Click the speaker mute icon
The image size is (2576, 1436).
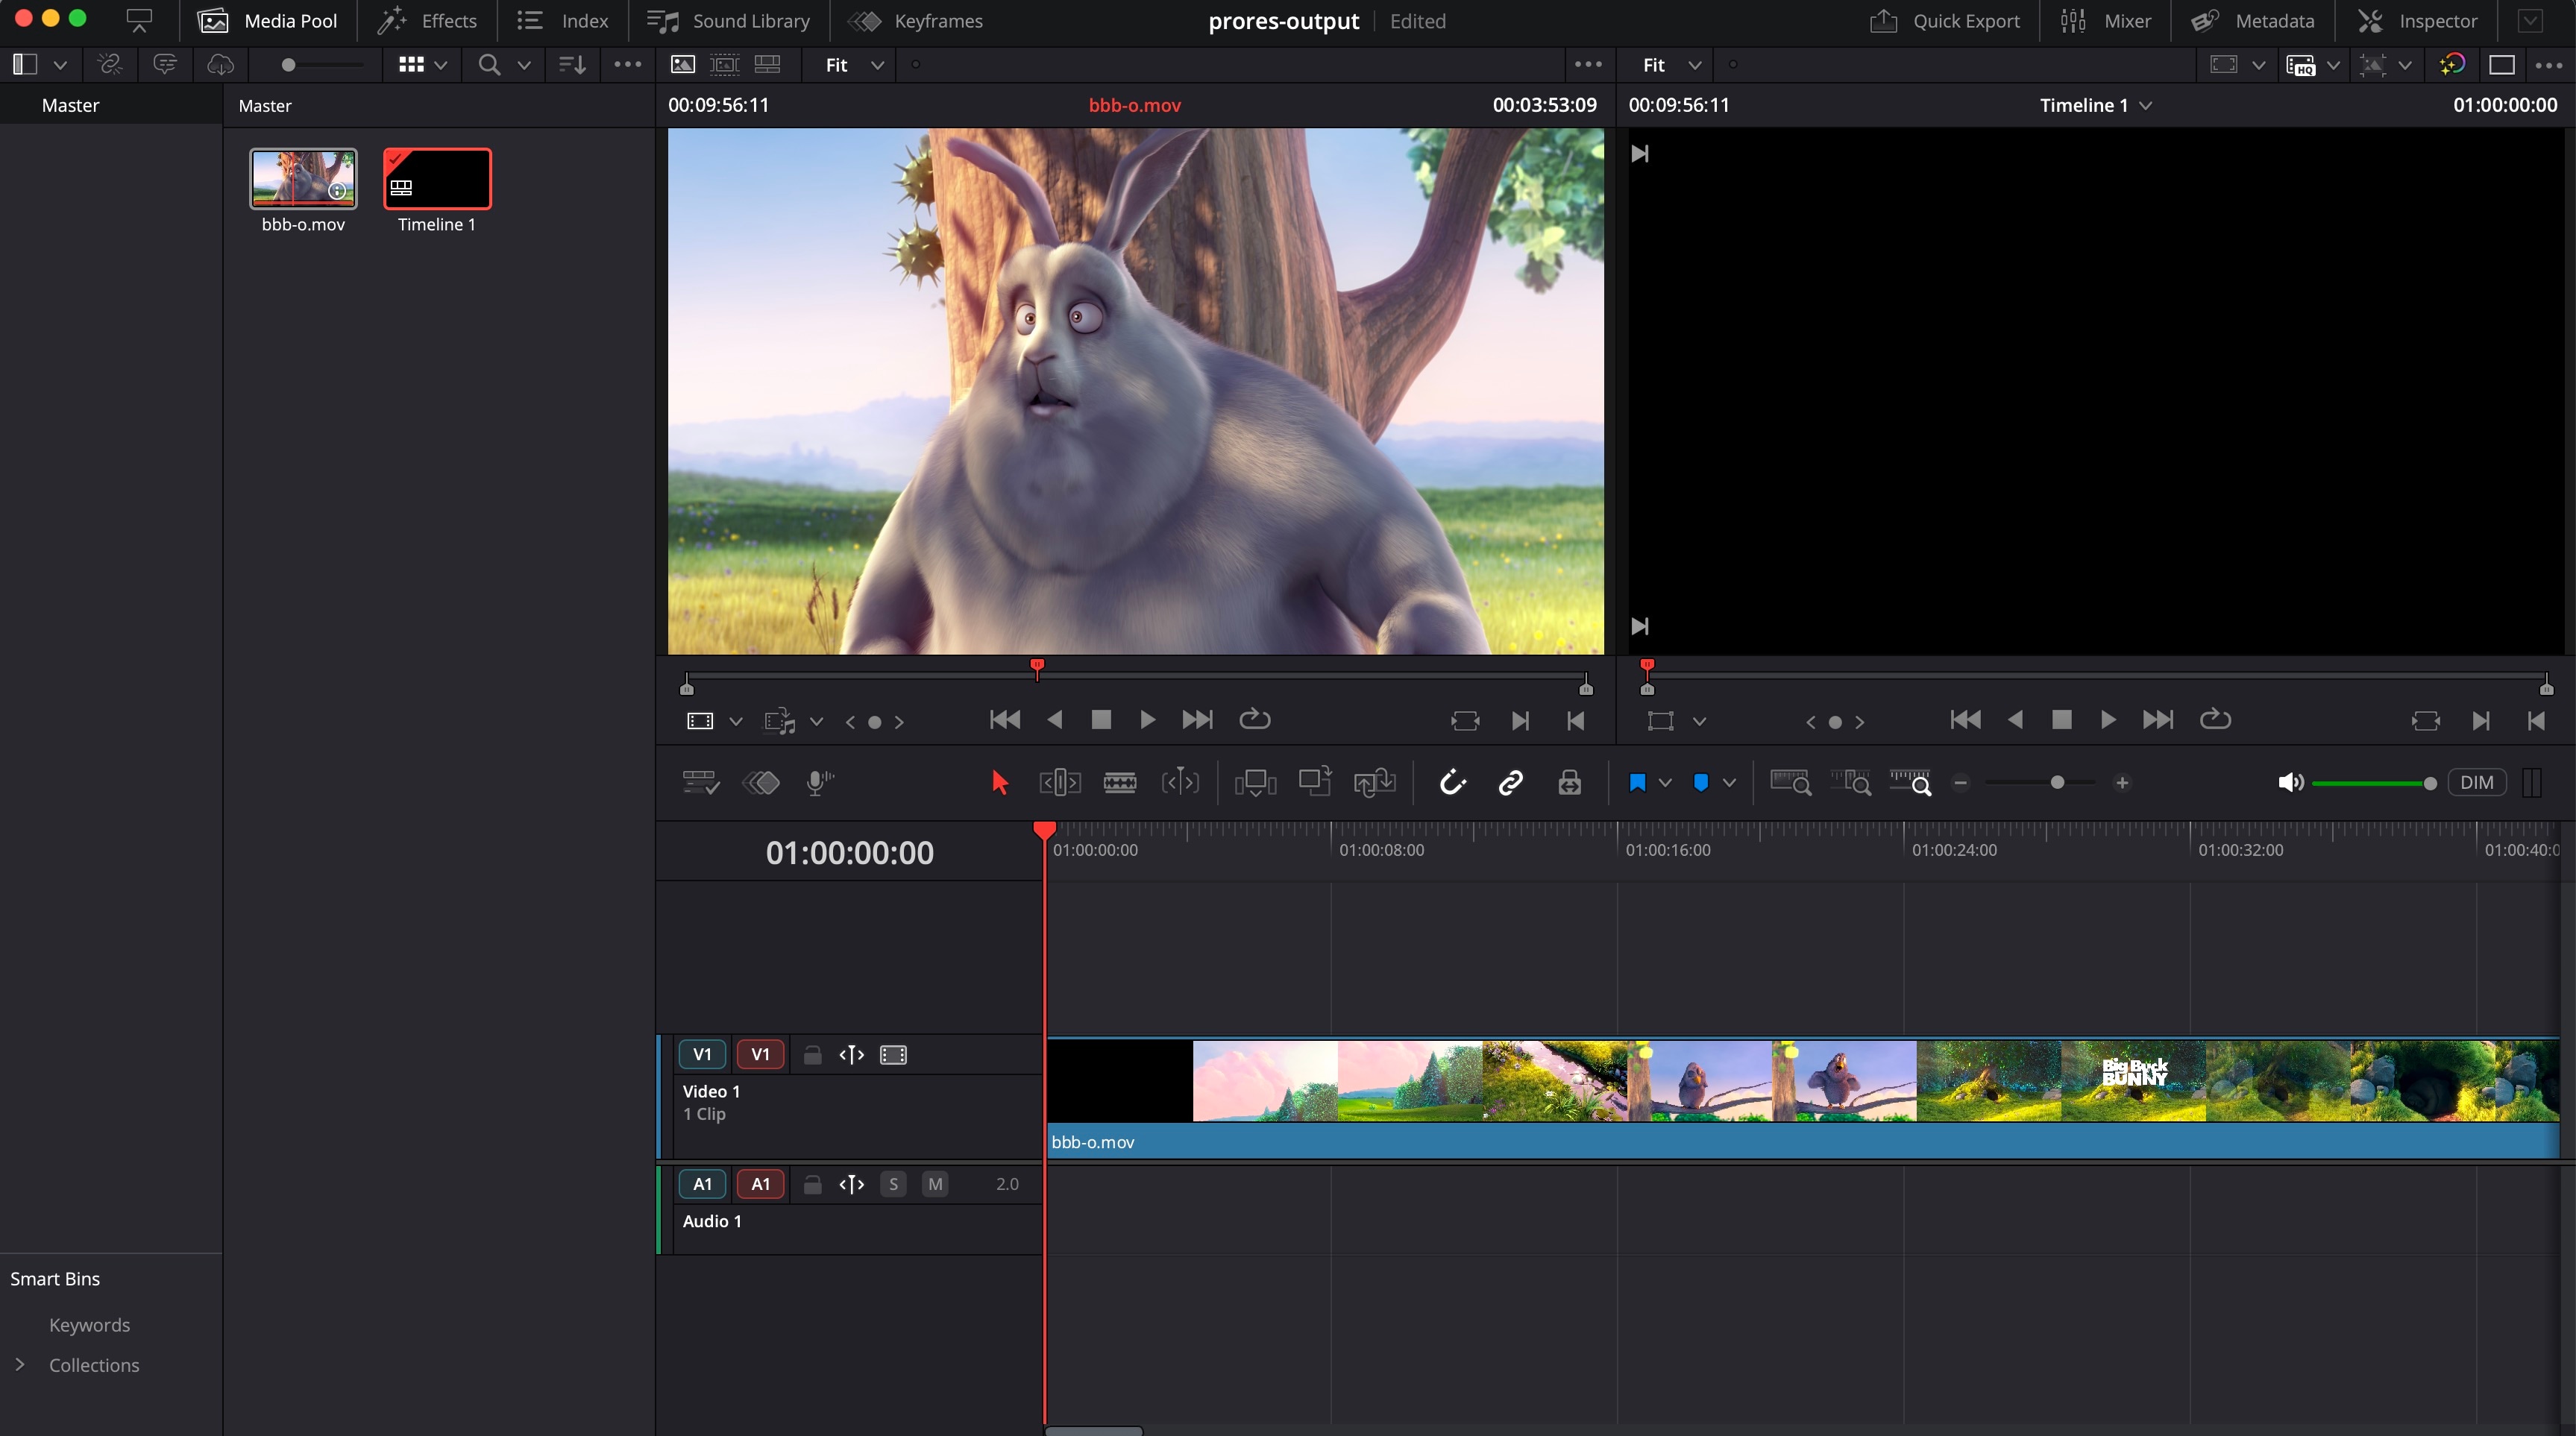coord(2290,782)
